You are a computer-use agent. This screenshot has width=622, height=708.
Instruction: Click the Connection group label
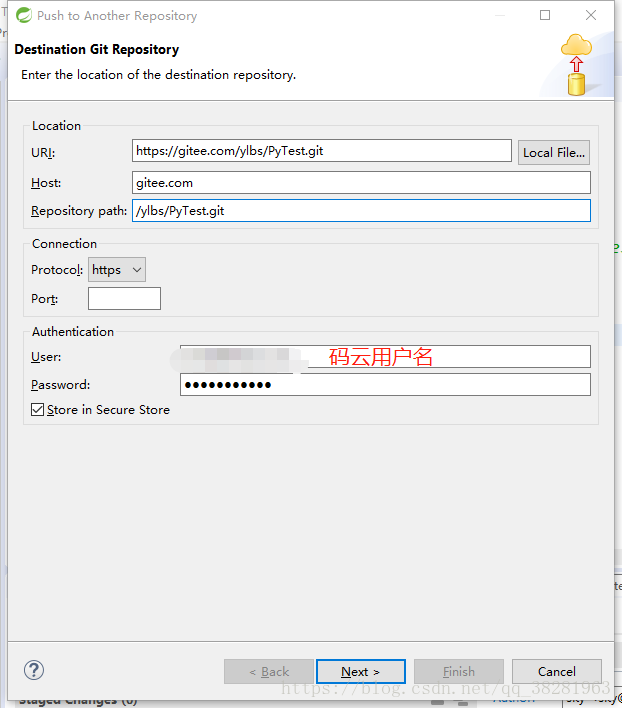coord(65,243)
